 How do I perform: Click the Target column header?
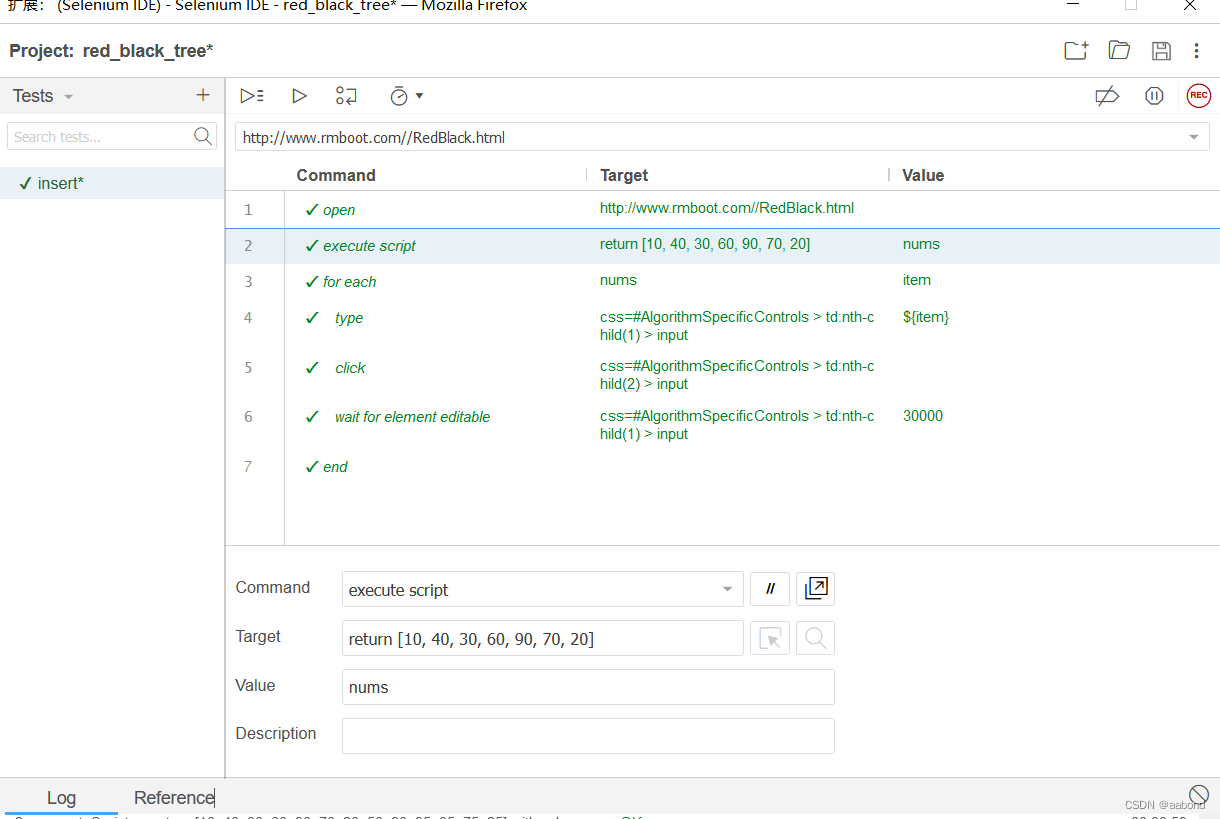(624, 175)
